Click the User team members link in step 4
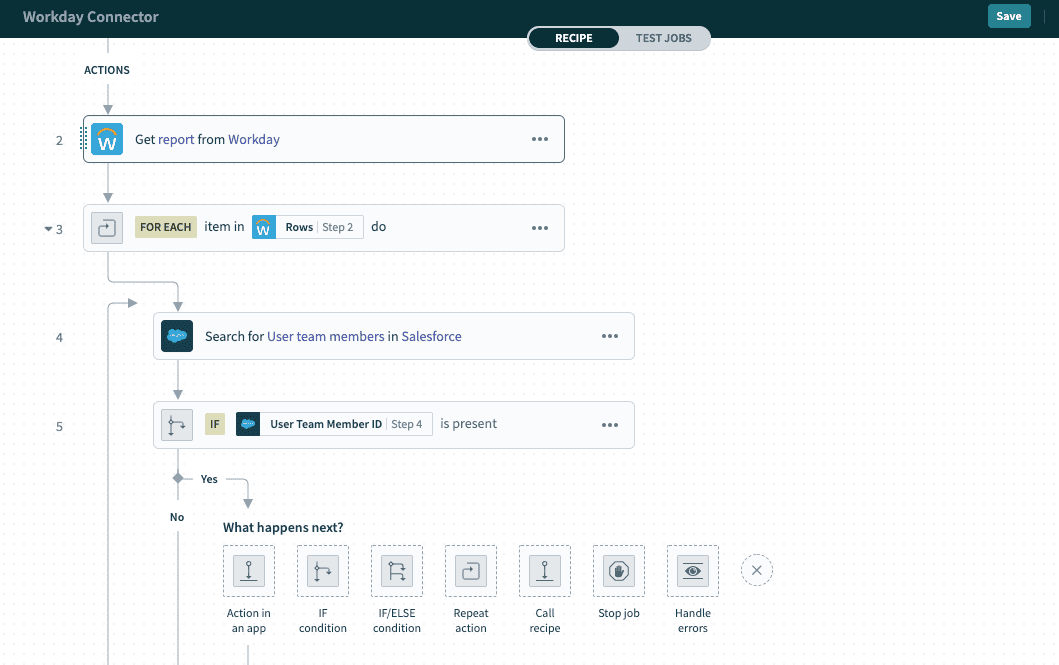The image size is (1059, 665). 325,337
